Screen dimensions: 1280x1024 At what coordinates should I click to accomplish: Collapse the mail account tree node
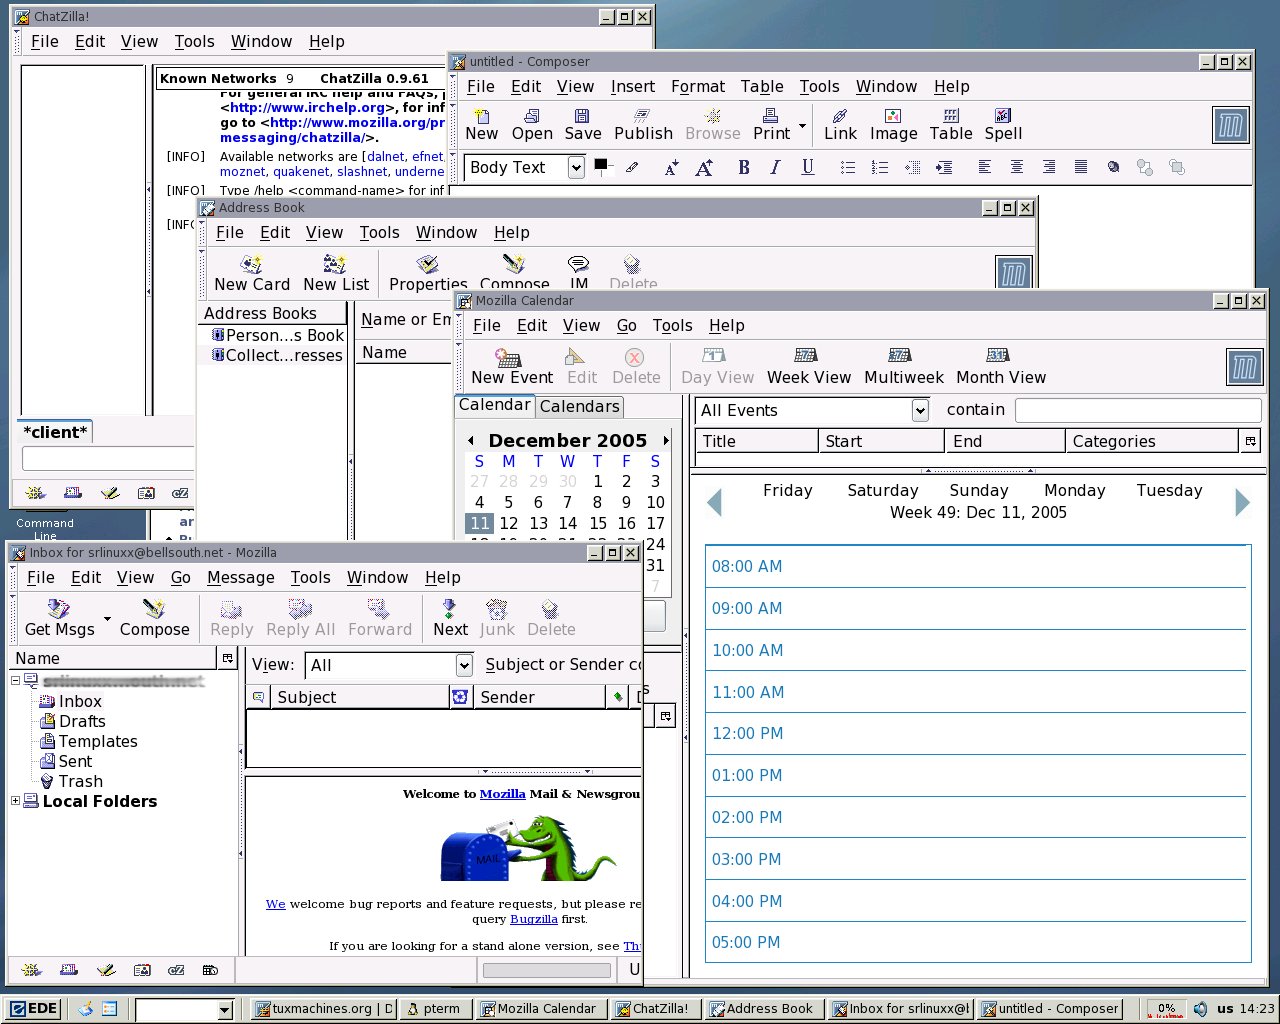click(x=15, y=681)
